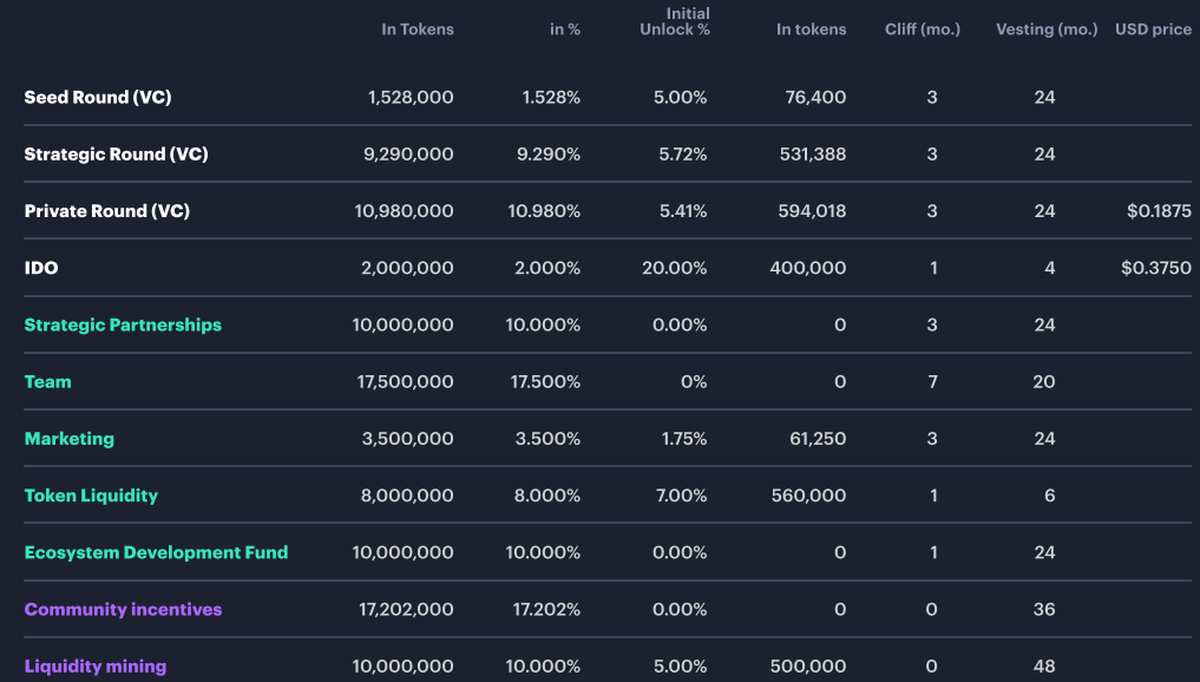
Task: Click the Private Round (VC) label
Action: (107, 211)
